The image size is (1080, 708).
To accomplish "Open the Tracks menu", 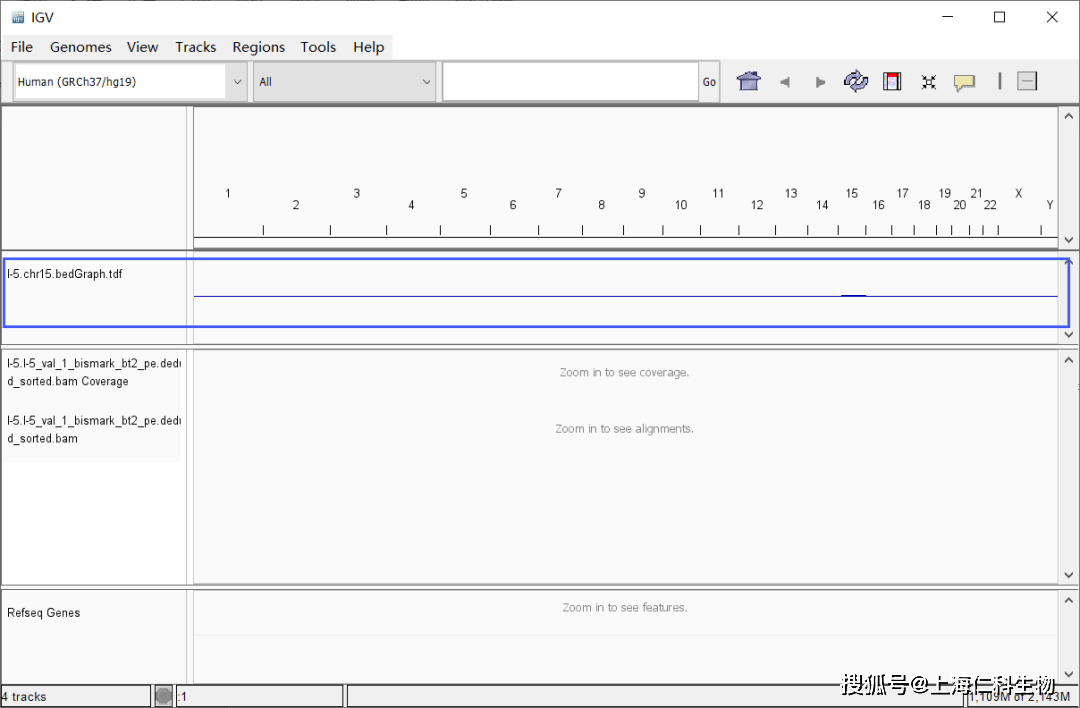I will tap(195, 47).
